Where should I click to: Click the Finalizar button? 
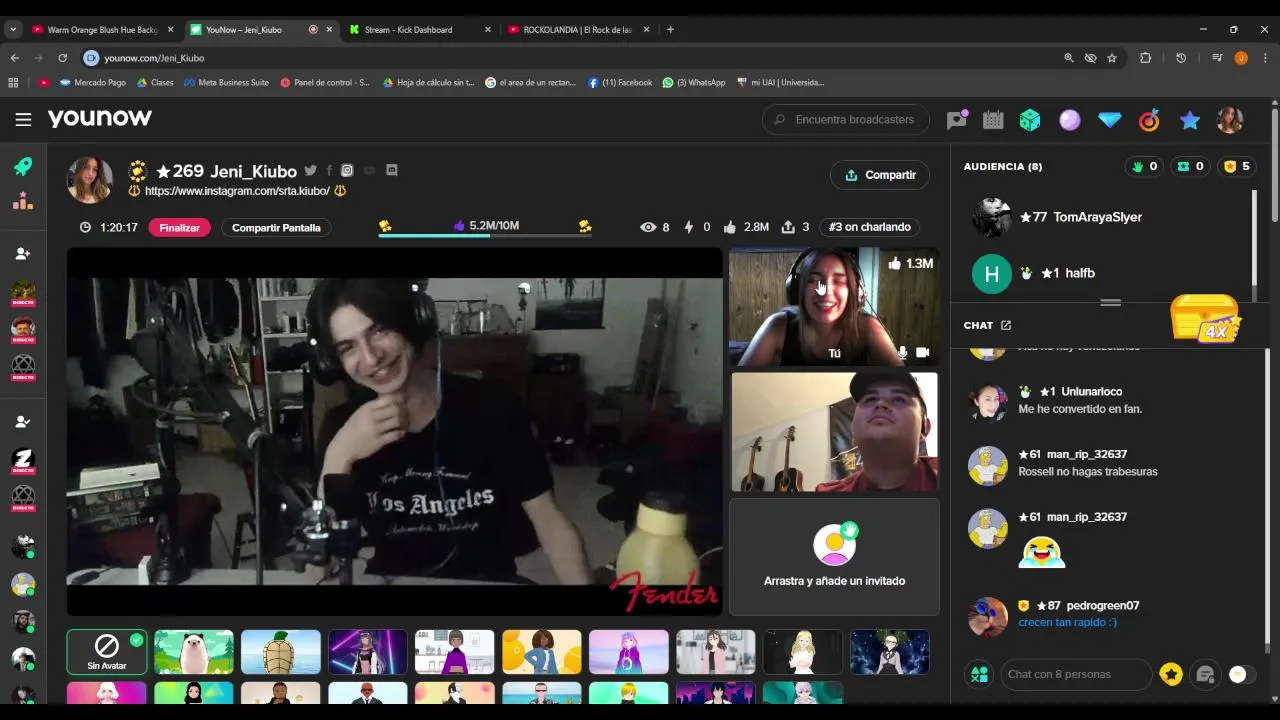click(x=180, y=228)
